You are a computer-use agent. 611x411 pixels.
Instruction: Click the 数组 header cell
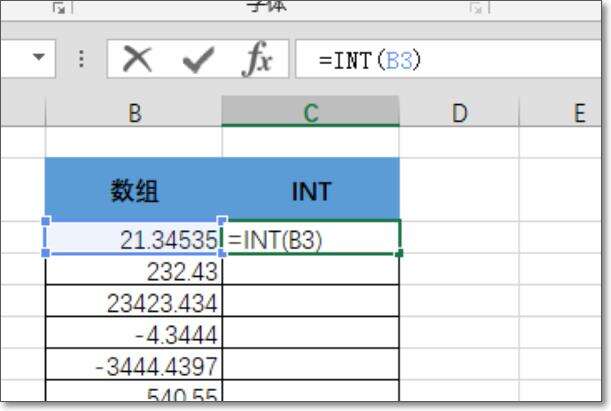134,189
